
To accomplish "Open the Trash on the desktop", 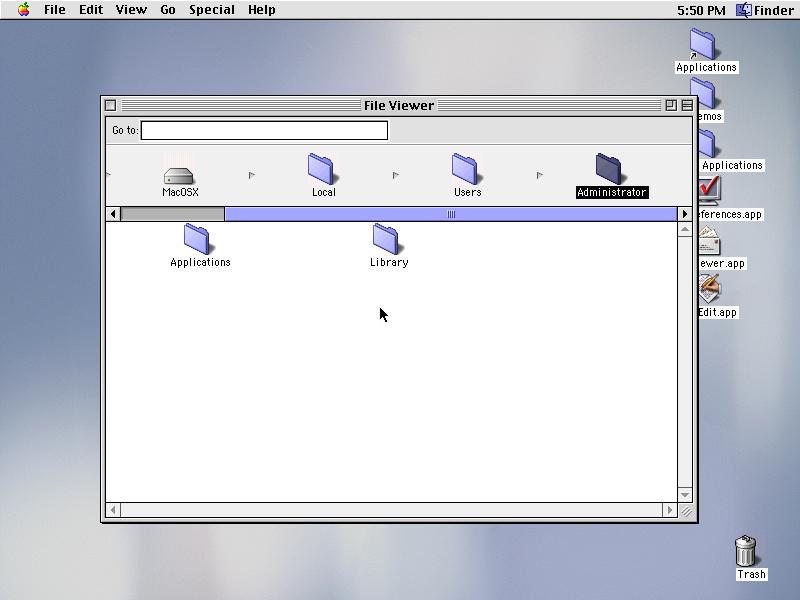I will [745, 551].
